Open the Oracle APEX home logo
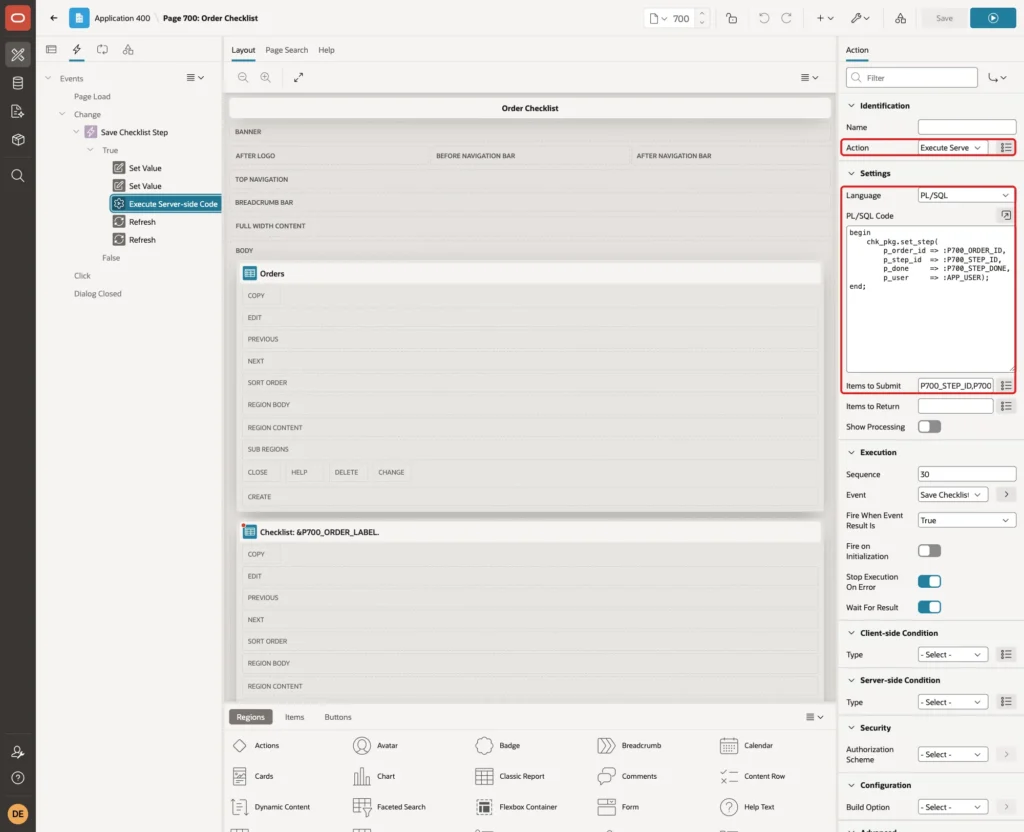This screenshot has height=832, width=1024. click(18, 18)
